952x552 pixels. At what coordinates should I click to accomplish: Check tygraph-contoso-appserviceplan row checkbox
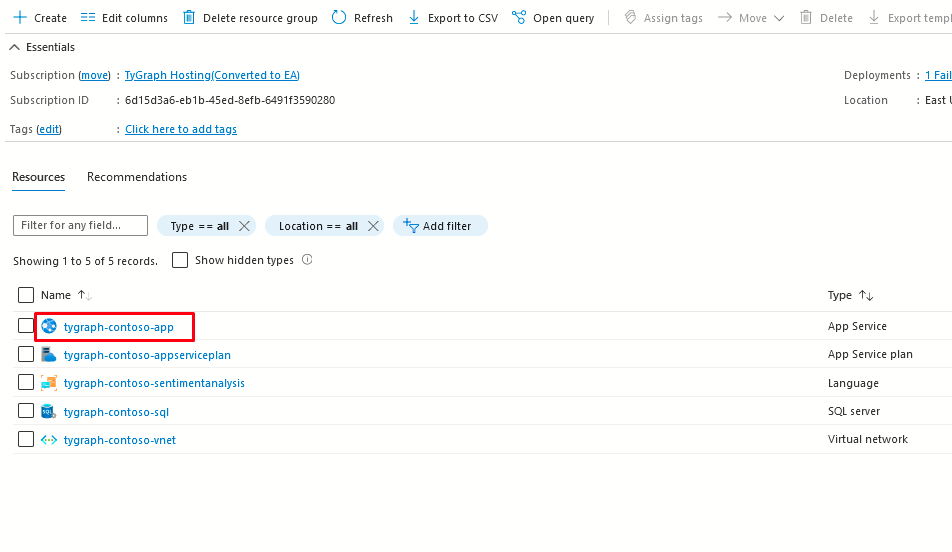(x=26, y=354)
